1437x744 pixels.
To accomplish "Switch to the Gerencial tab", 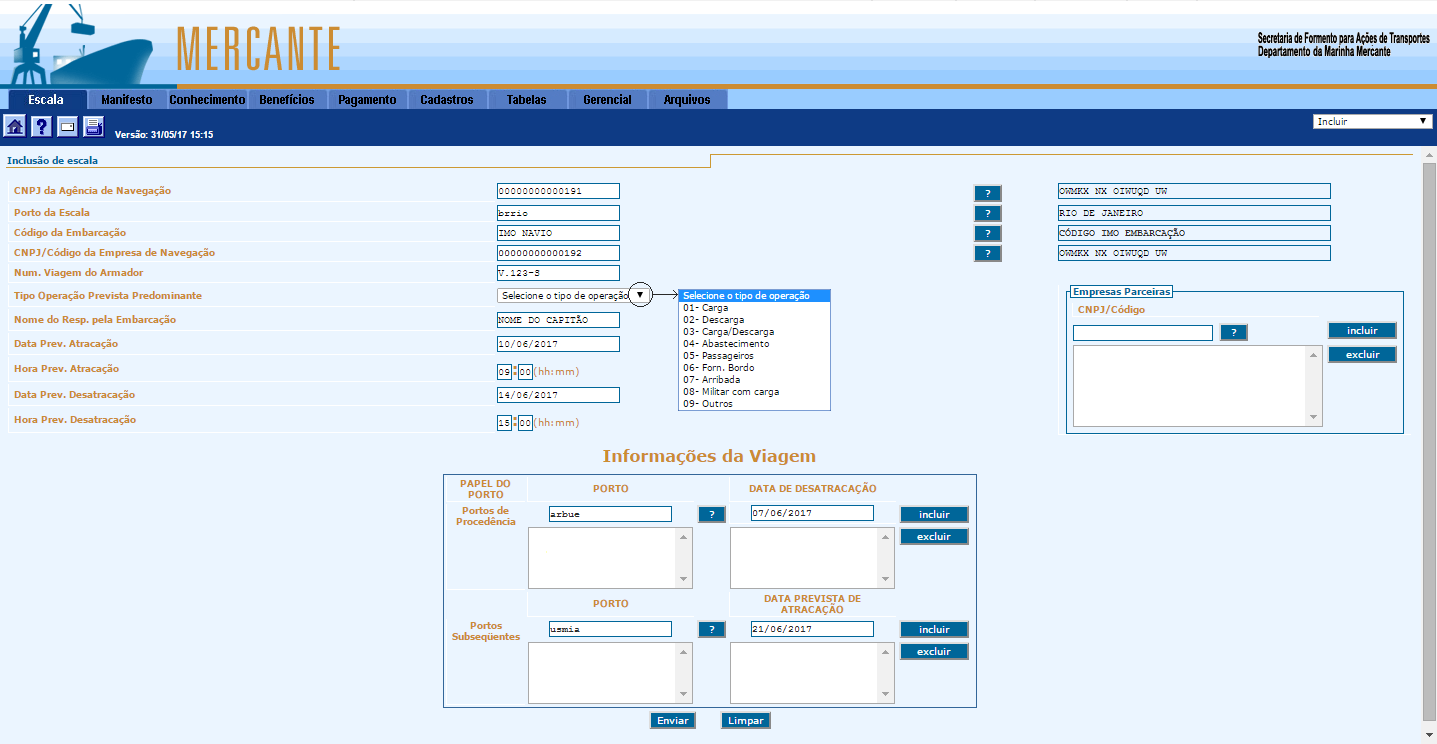I will 607,100.
